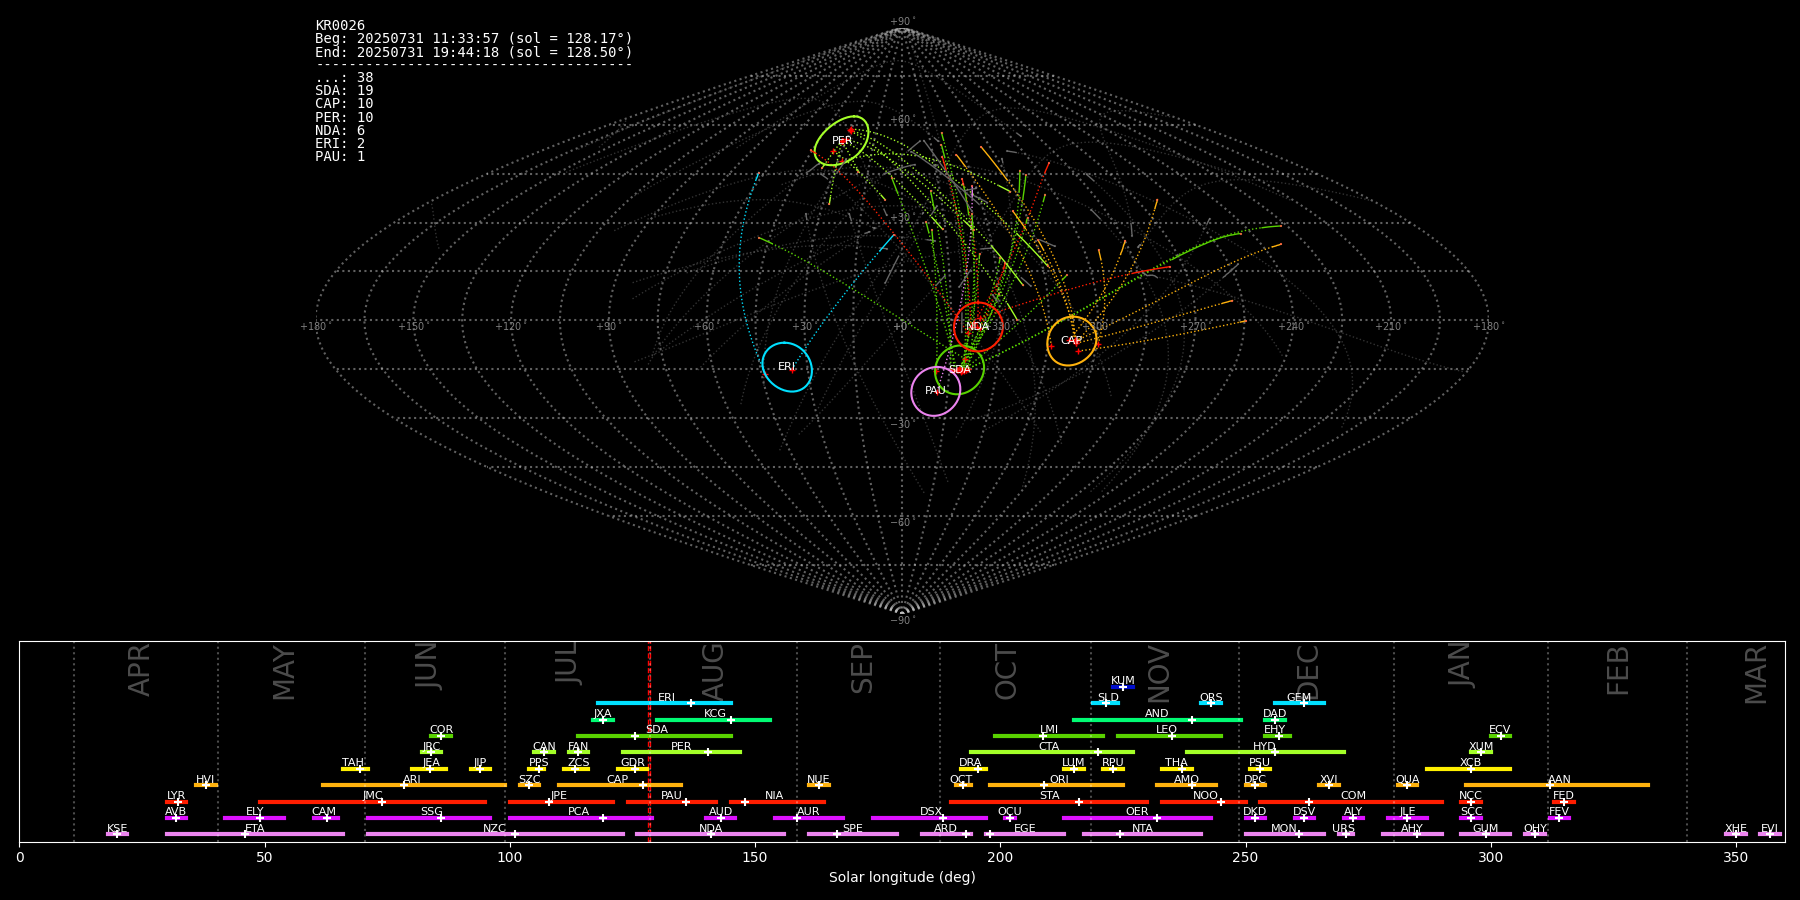Click the AAN orange bar in the timeline
The width and height of the screenshot is (1800, 900).
tap(1557, 785)
